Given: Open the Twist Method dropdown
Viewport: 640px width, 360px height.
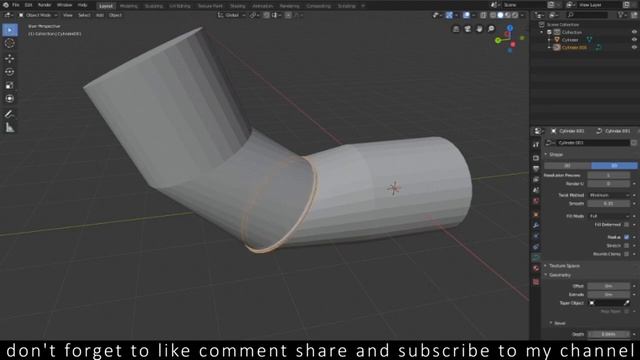Looking at the screenshot, I should pyautogui.click(x=609, y=196).
